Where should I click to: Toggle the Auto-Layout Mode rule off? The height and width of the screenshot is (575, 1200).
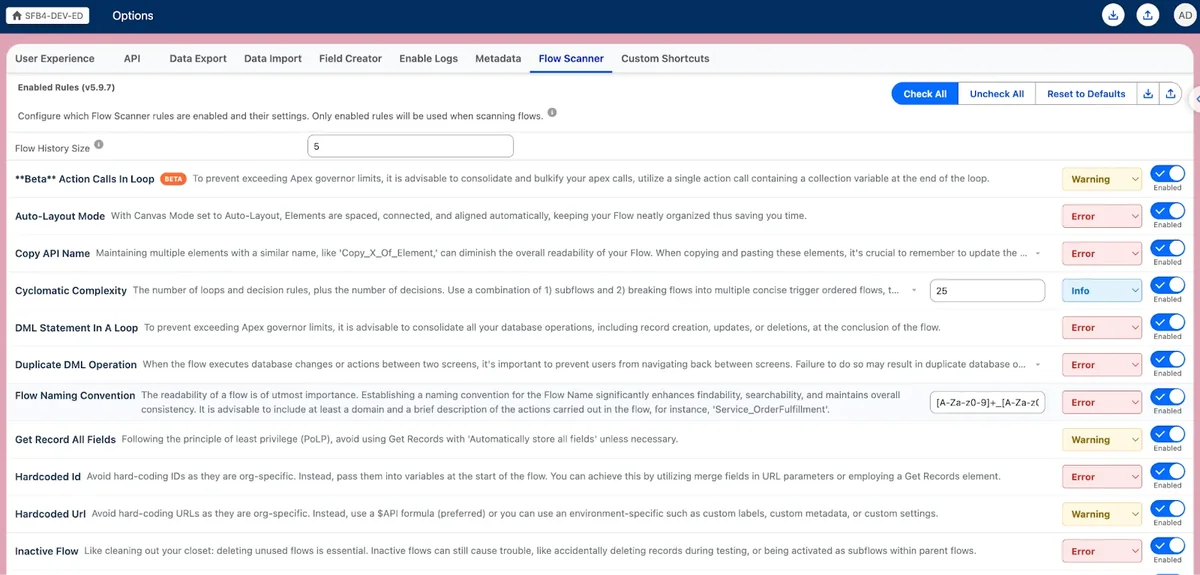coord(1167,211)
